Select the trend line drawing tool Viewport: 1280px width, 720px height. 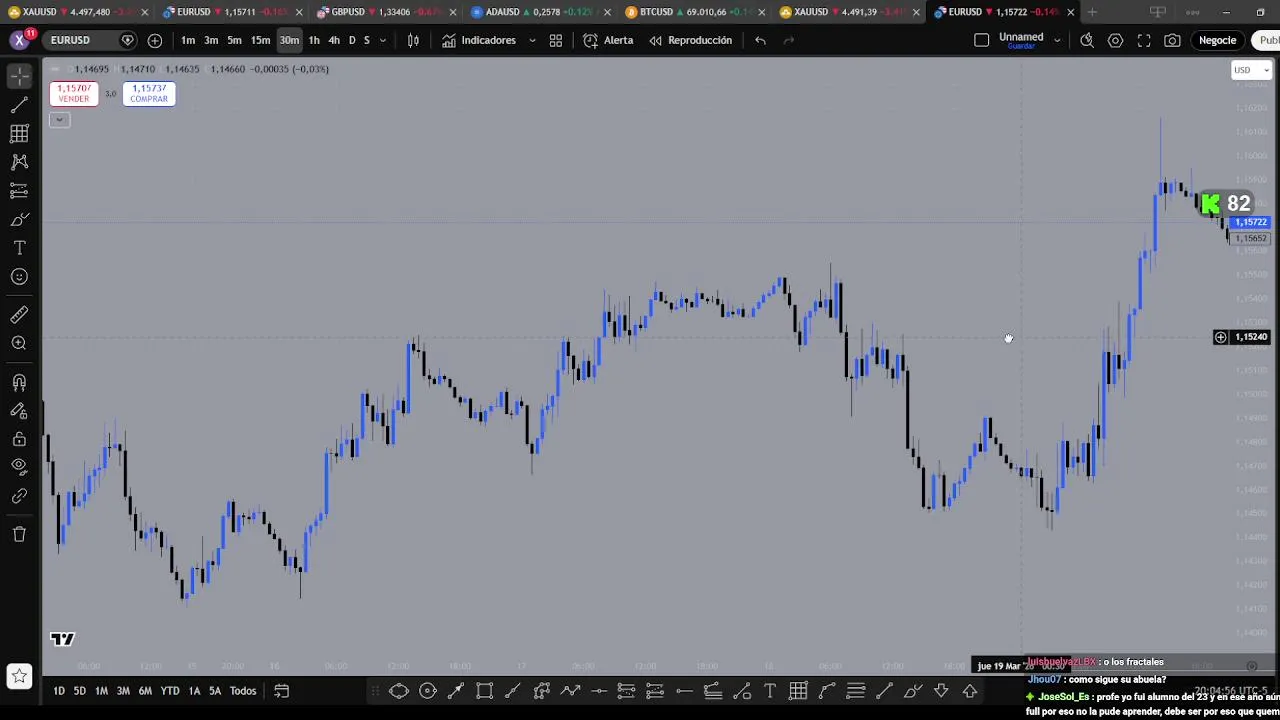[19, 105]
